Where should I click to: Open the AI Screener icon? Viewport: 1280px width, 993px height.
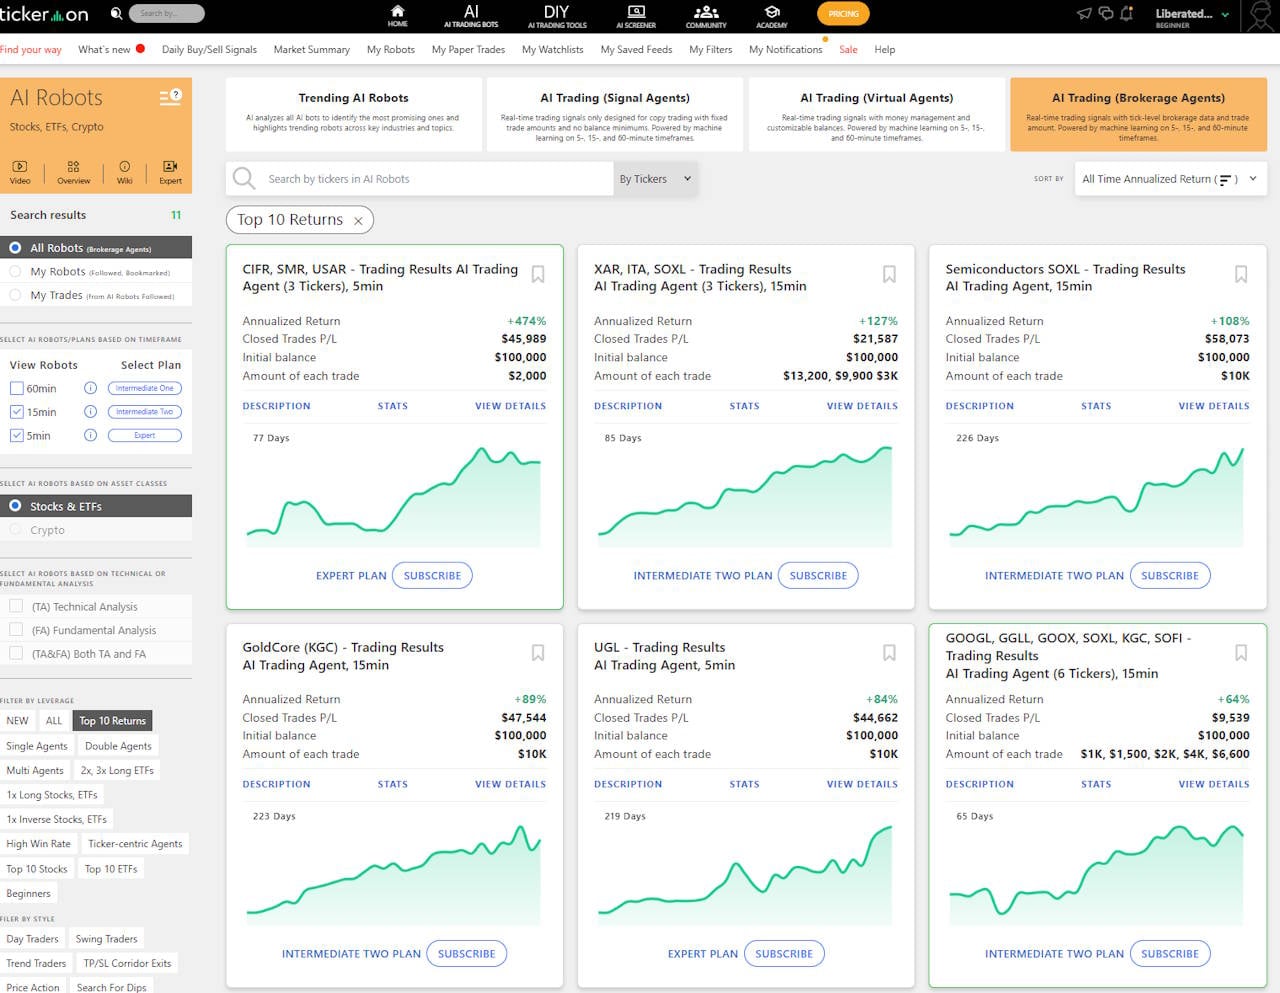pyautogui.click(x=636, y=15)
